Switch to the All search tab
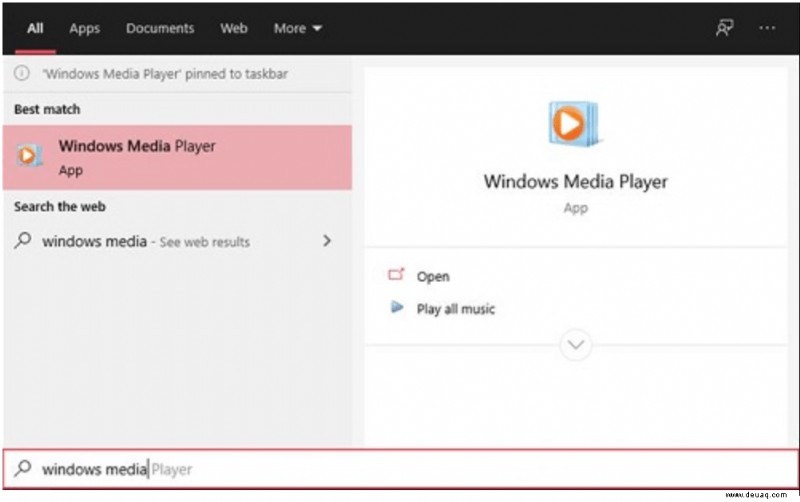The image size is (800, 502). coord(35,28)
